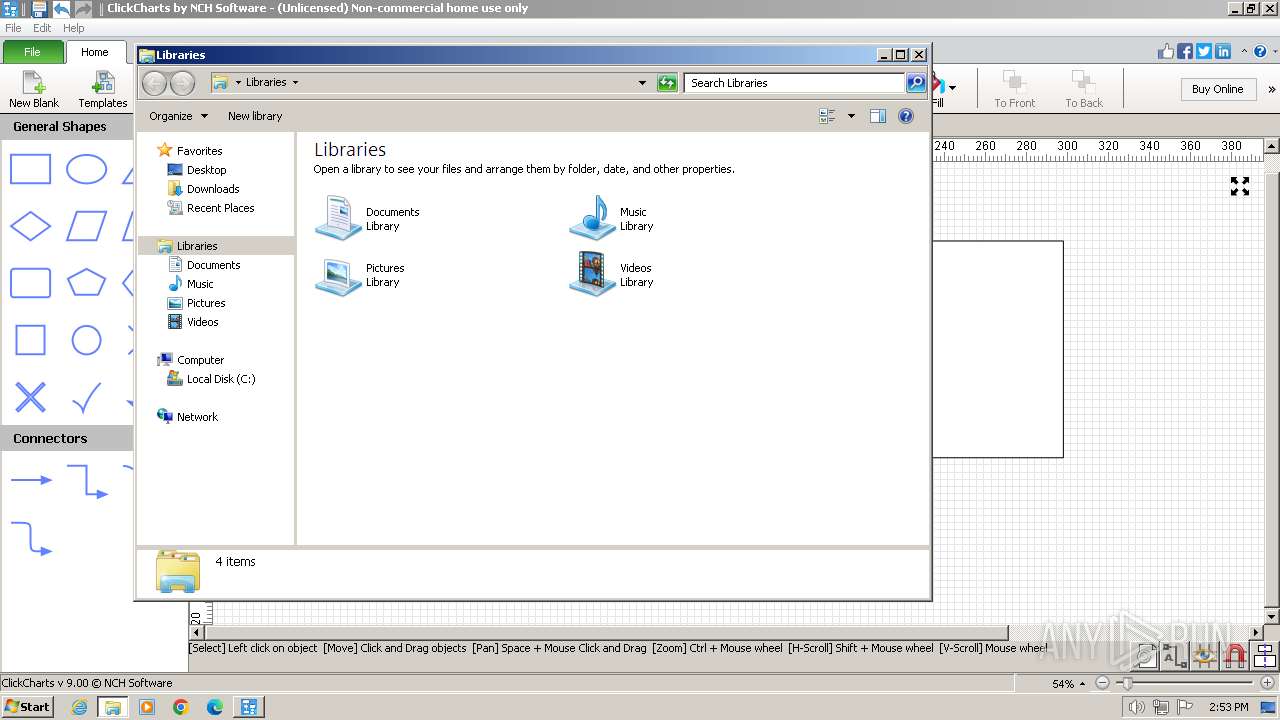Viewport: 1280px width, 720px height.
Task: Open ClickCharts help via question mark icon
Action: pyautogui.click(x=1260, y=51)
